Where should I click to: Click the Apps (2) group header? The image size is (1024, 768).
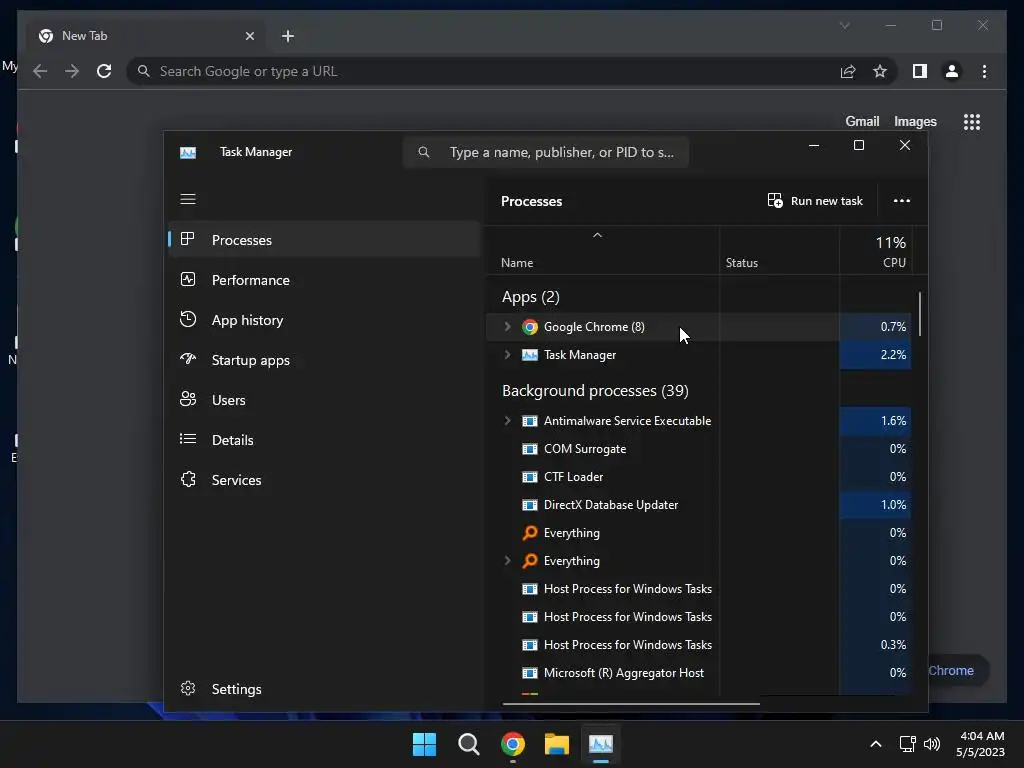[x=530, y=297]
